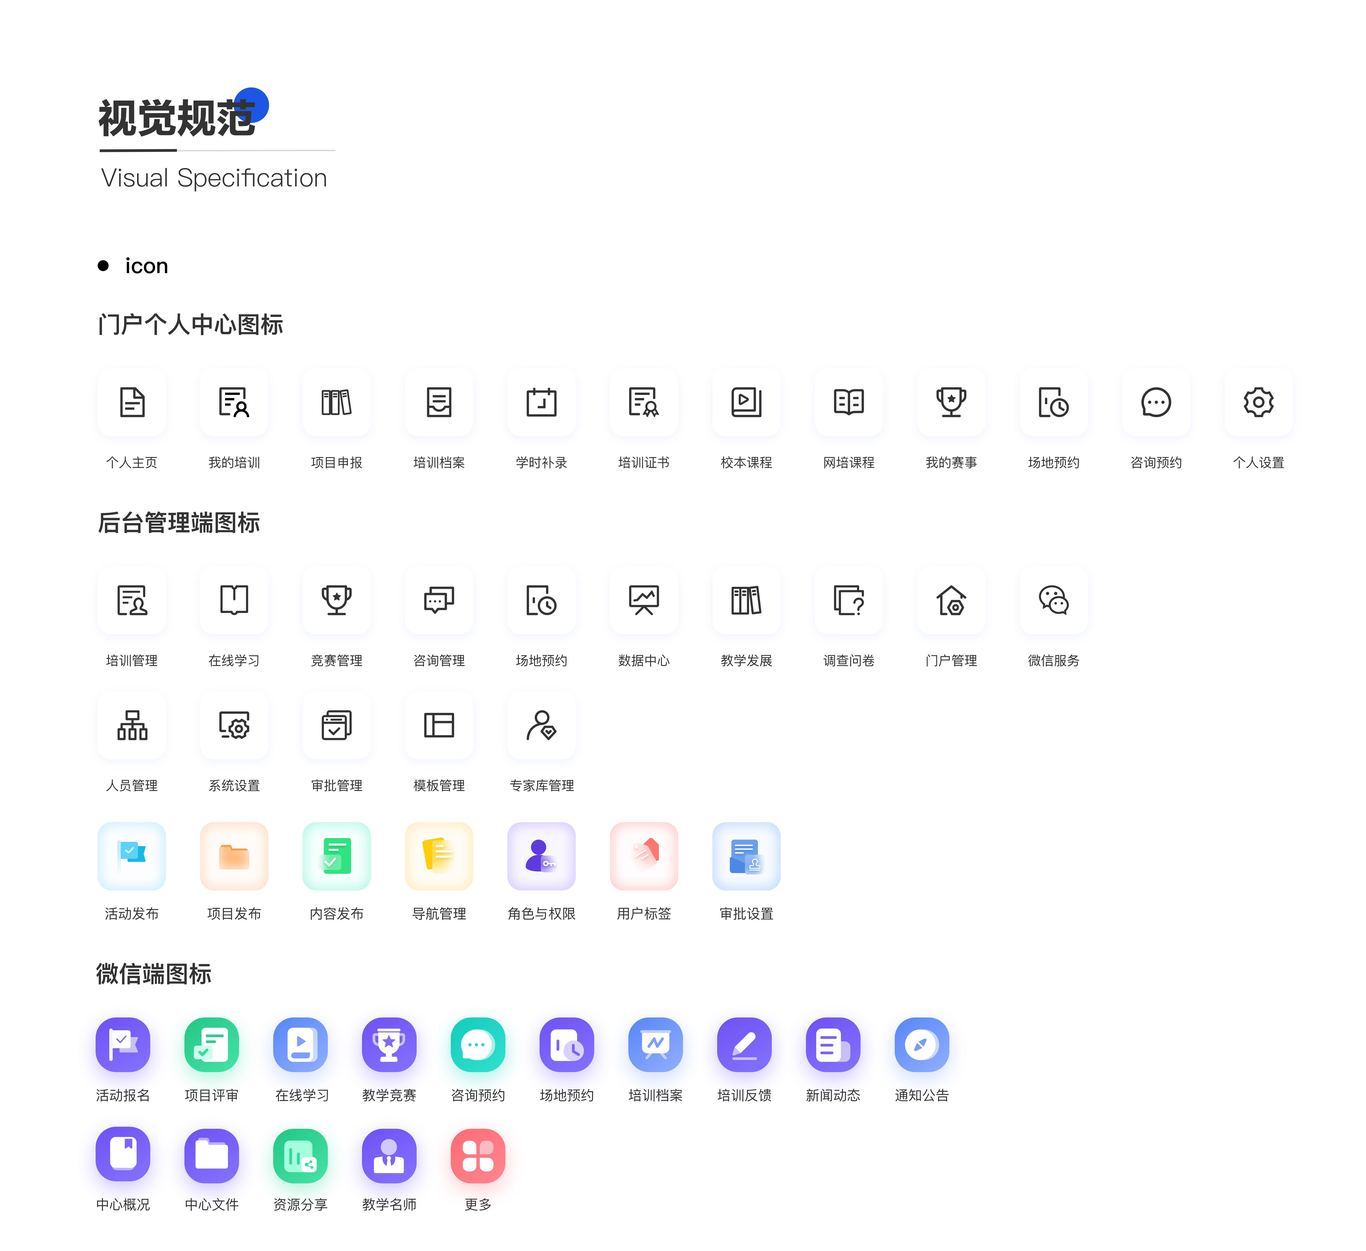Screen dimensions: 1366x1251
Task: Open the green 项目评审 icon
Action: point(212,1045)
